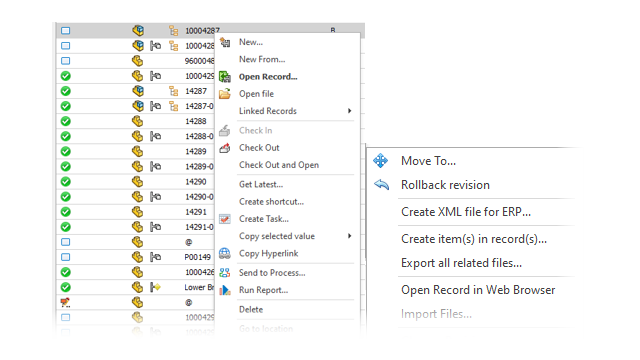Click the Move To arrows icon

(380, 160)
